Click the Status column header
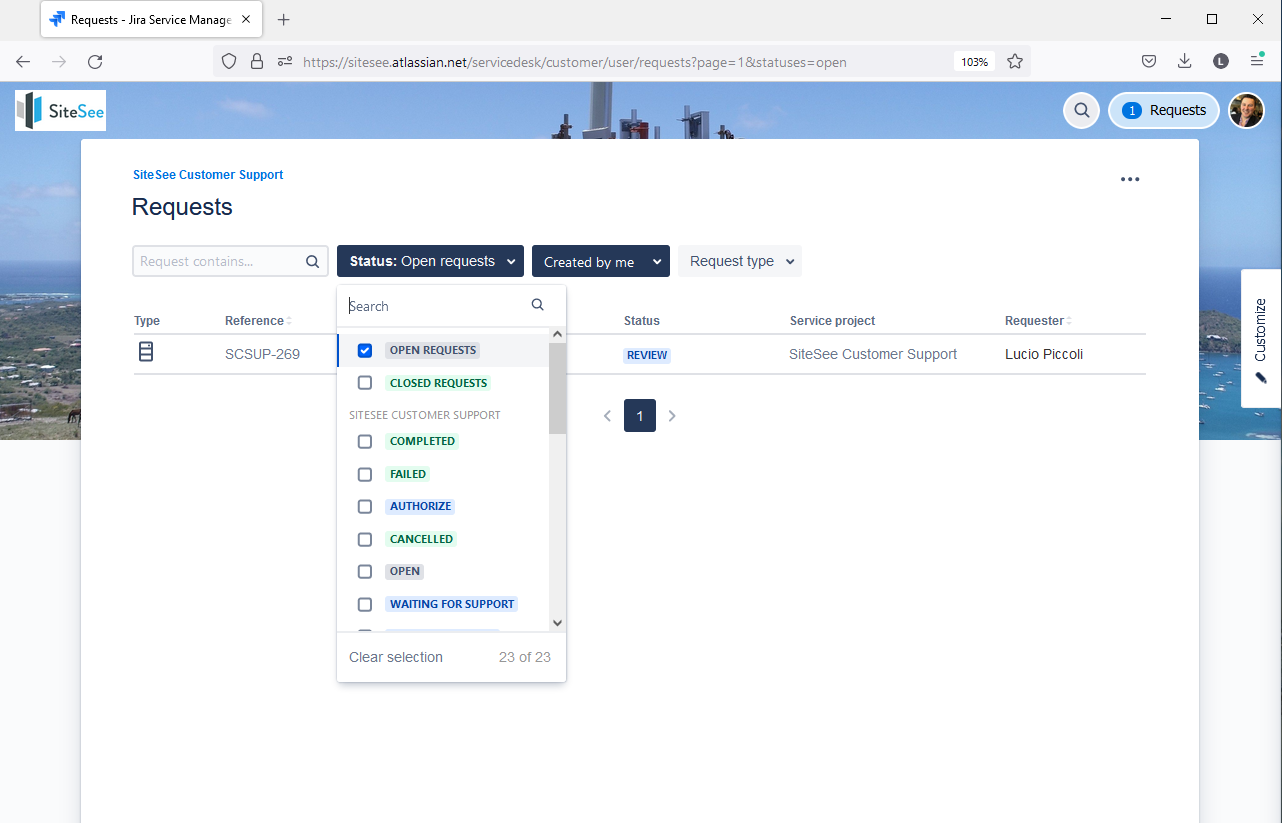The image size is (1282, 823). pos(642,321)
